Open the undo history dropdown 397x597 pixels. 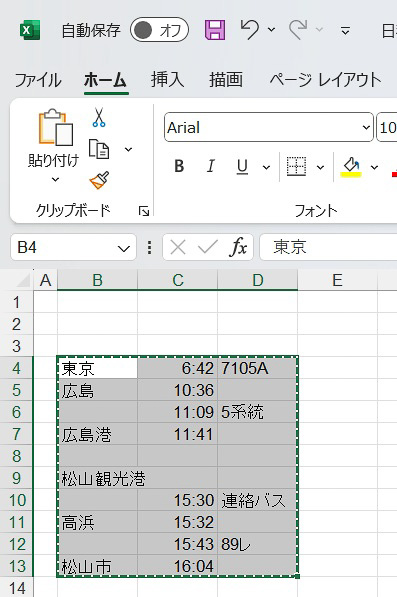coord(271,30)
